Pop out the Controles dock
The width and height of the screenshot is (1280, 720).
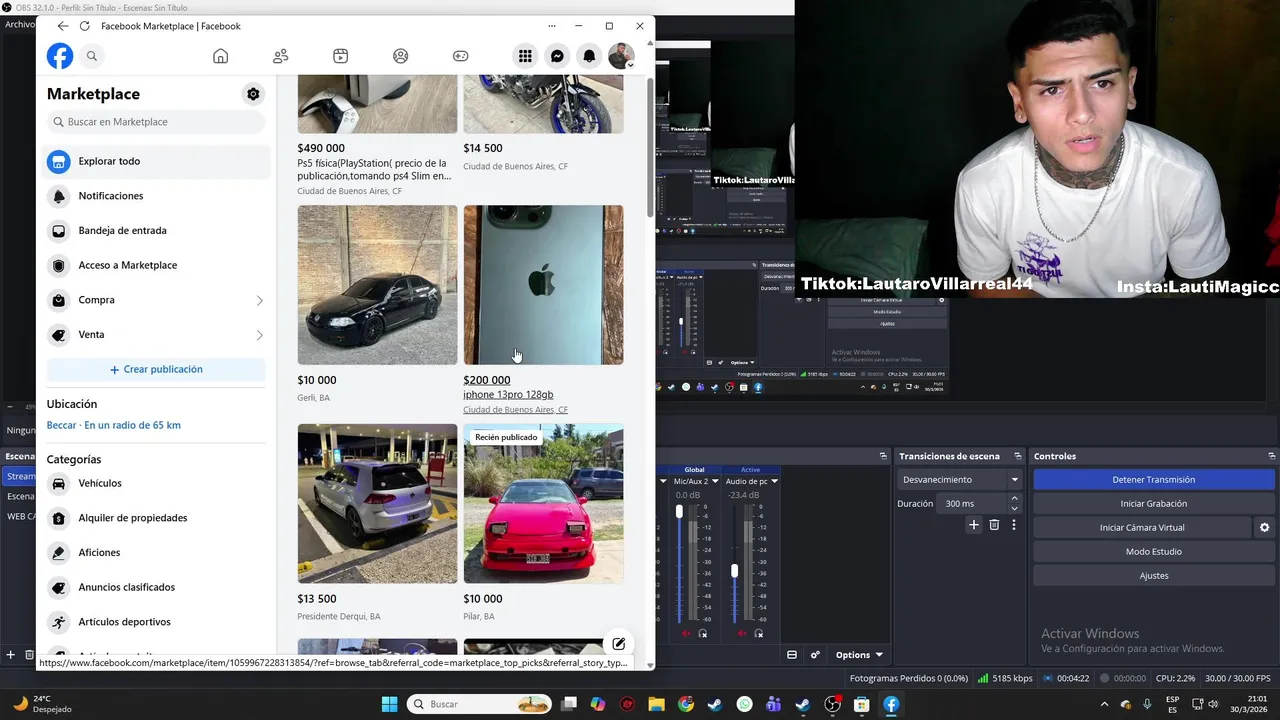1271,456
